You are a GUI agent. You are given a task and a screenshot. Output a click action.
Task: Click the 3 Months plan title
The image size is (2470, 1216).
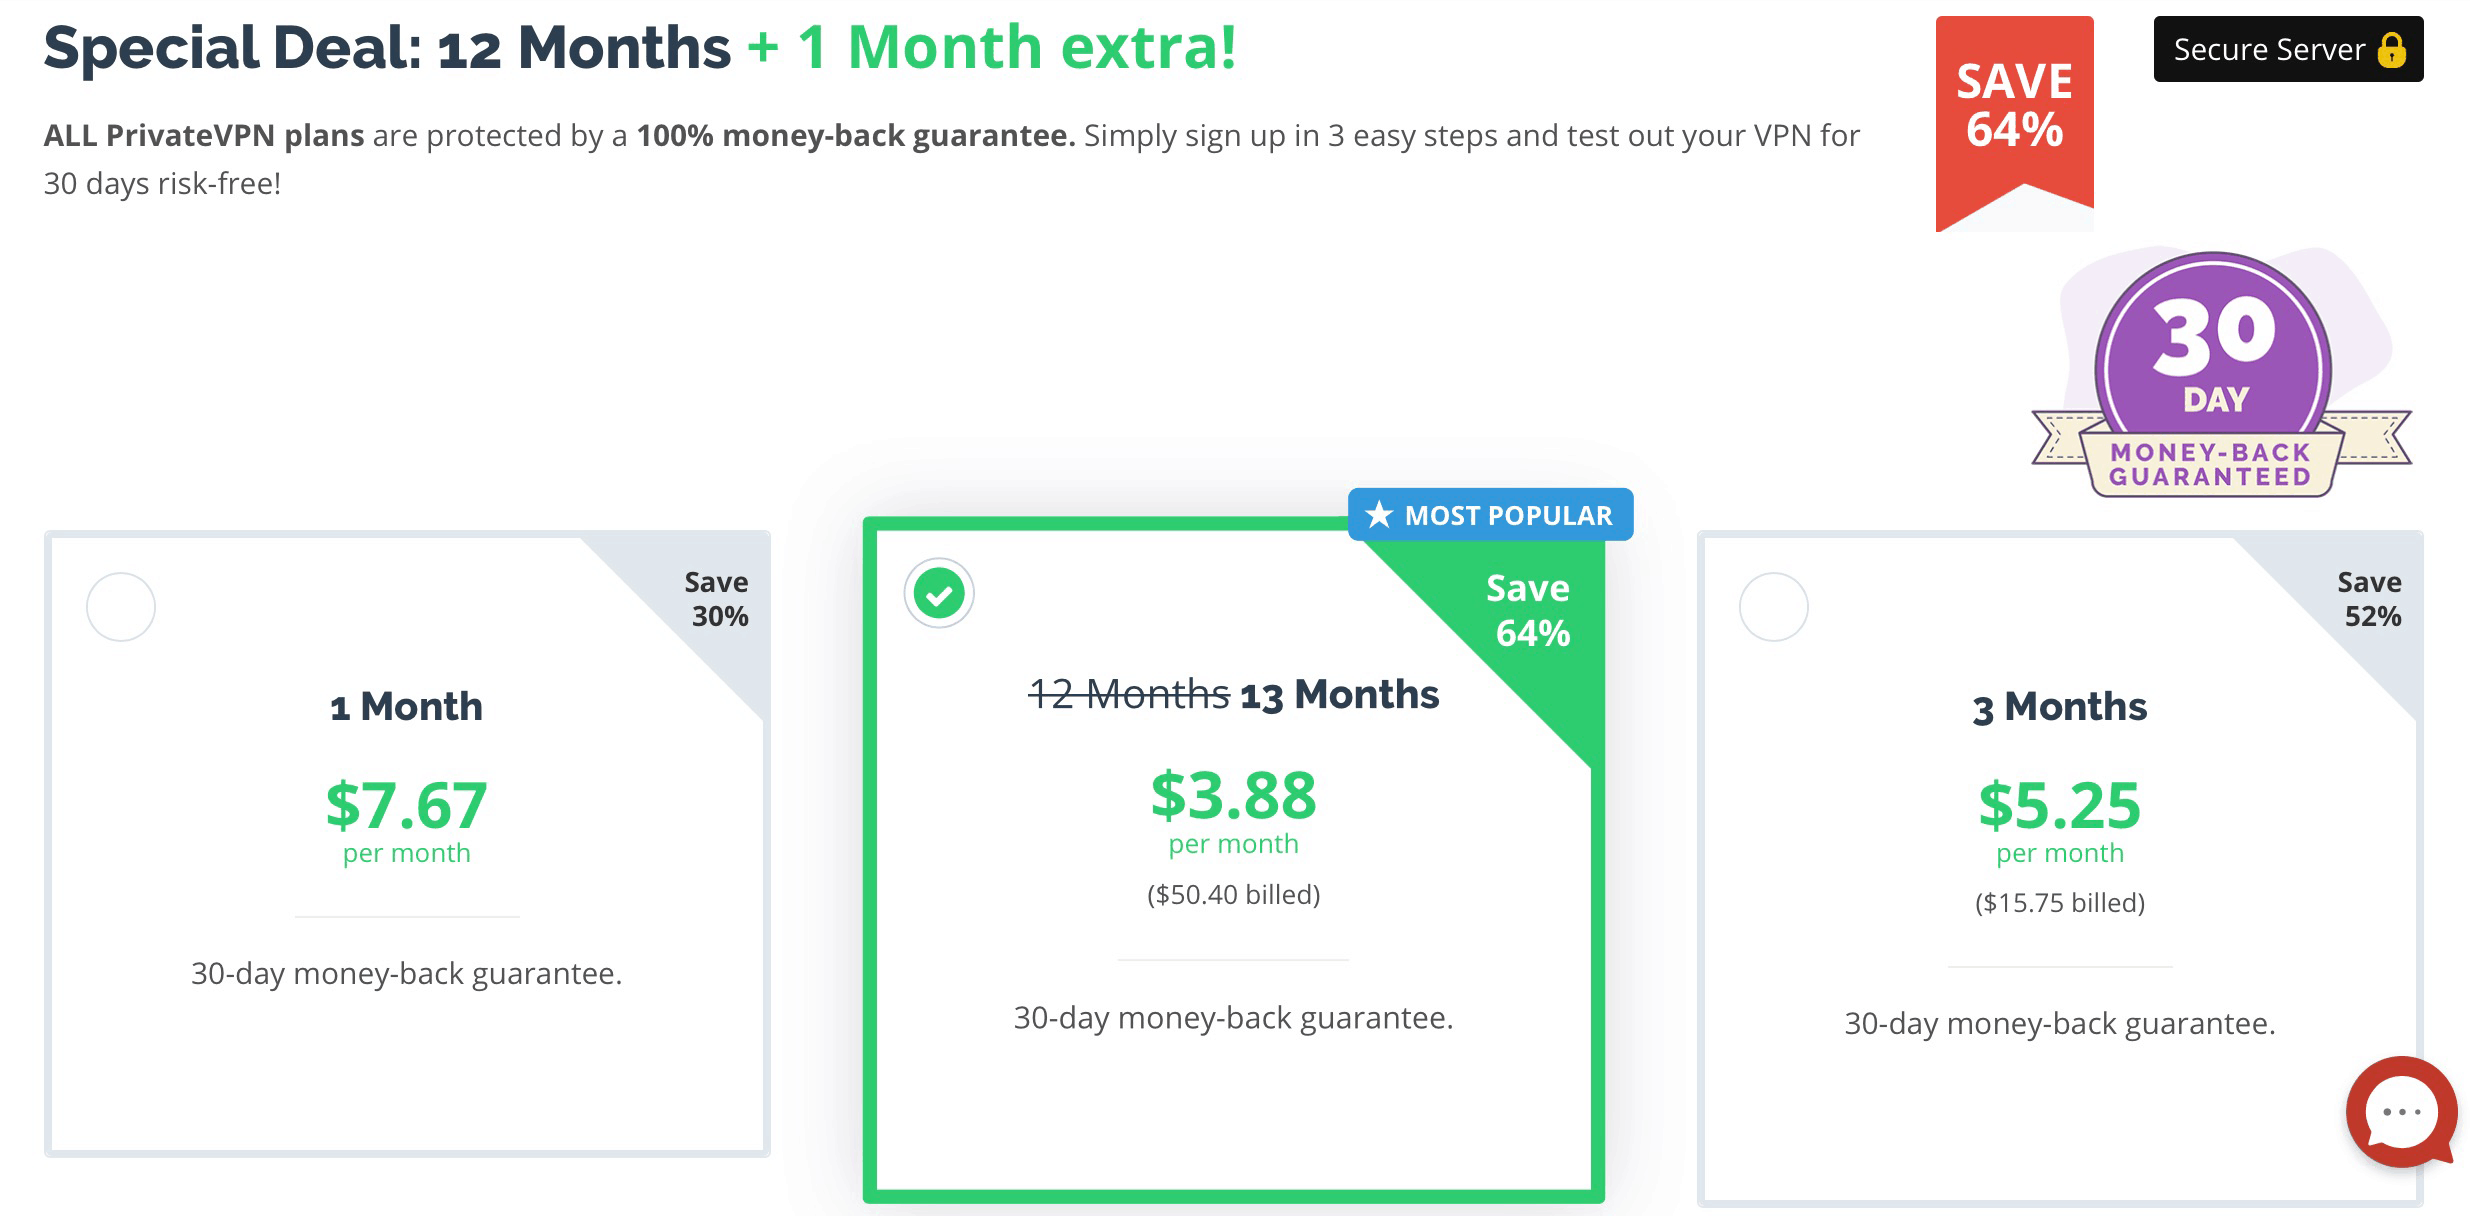(x=2059, y=707)
